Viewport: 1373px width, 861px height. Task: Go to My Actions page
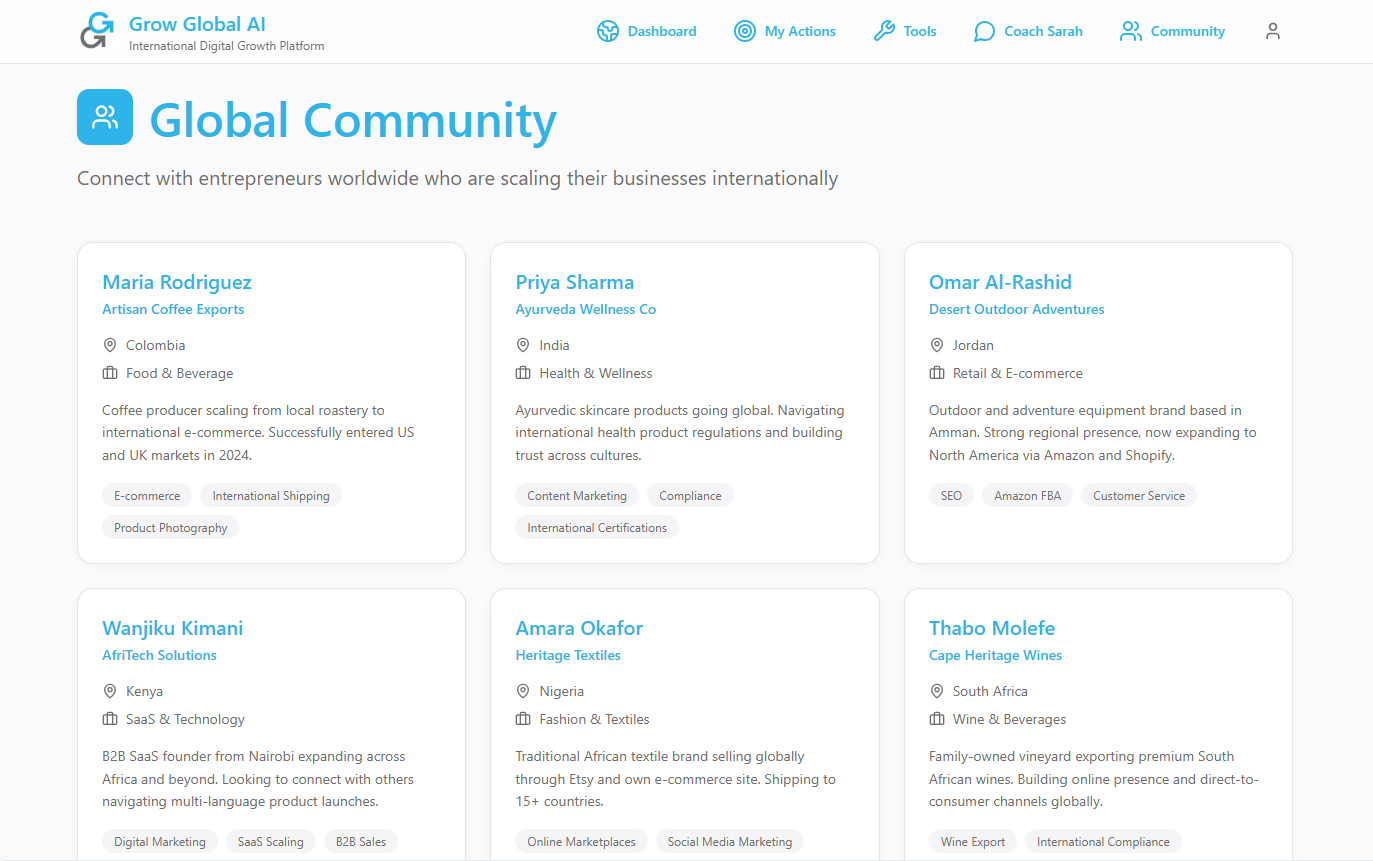785,31
